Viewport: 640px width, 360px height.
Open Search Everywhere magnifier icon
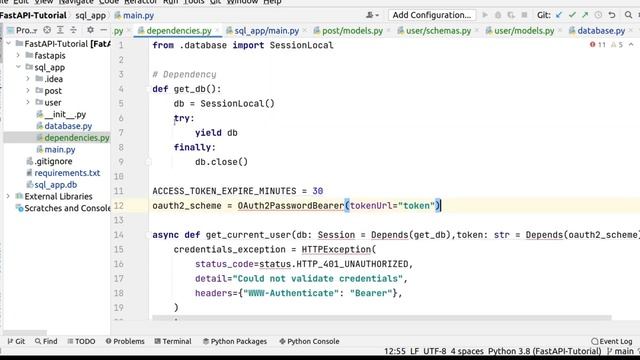[x=629, y=15]
